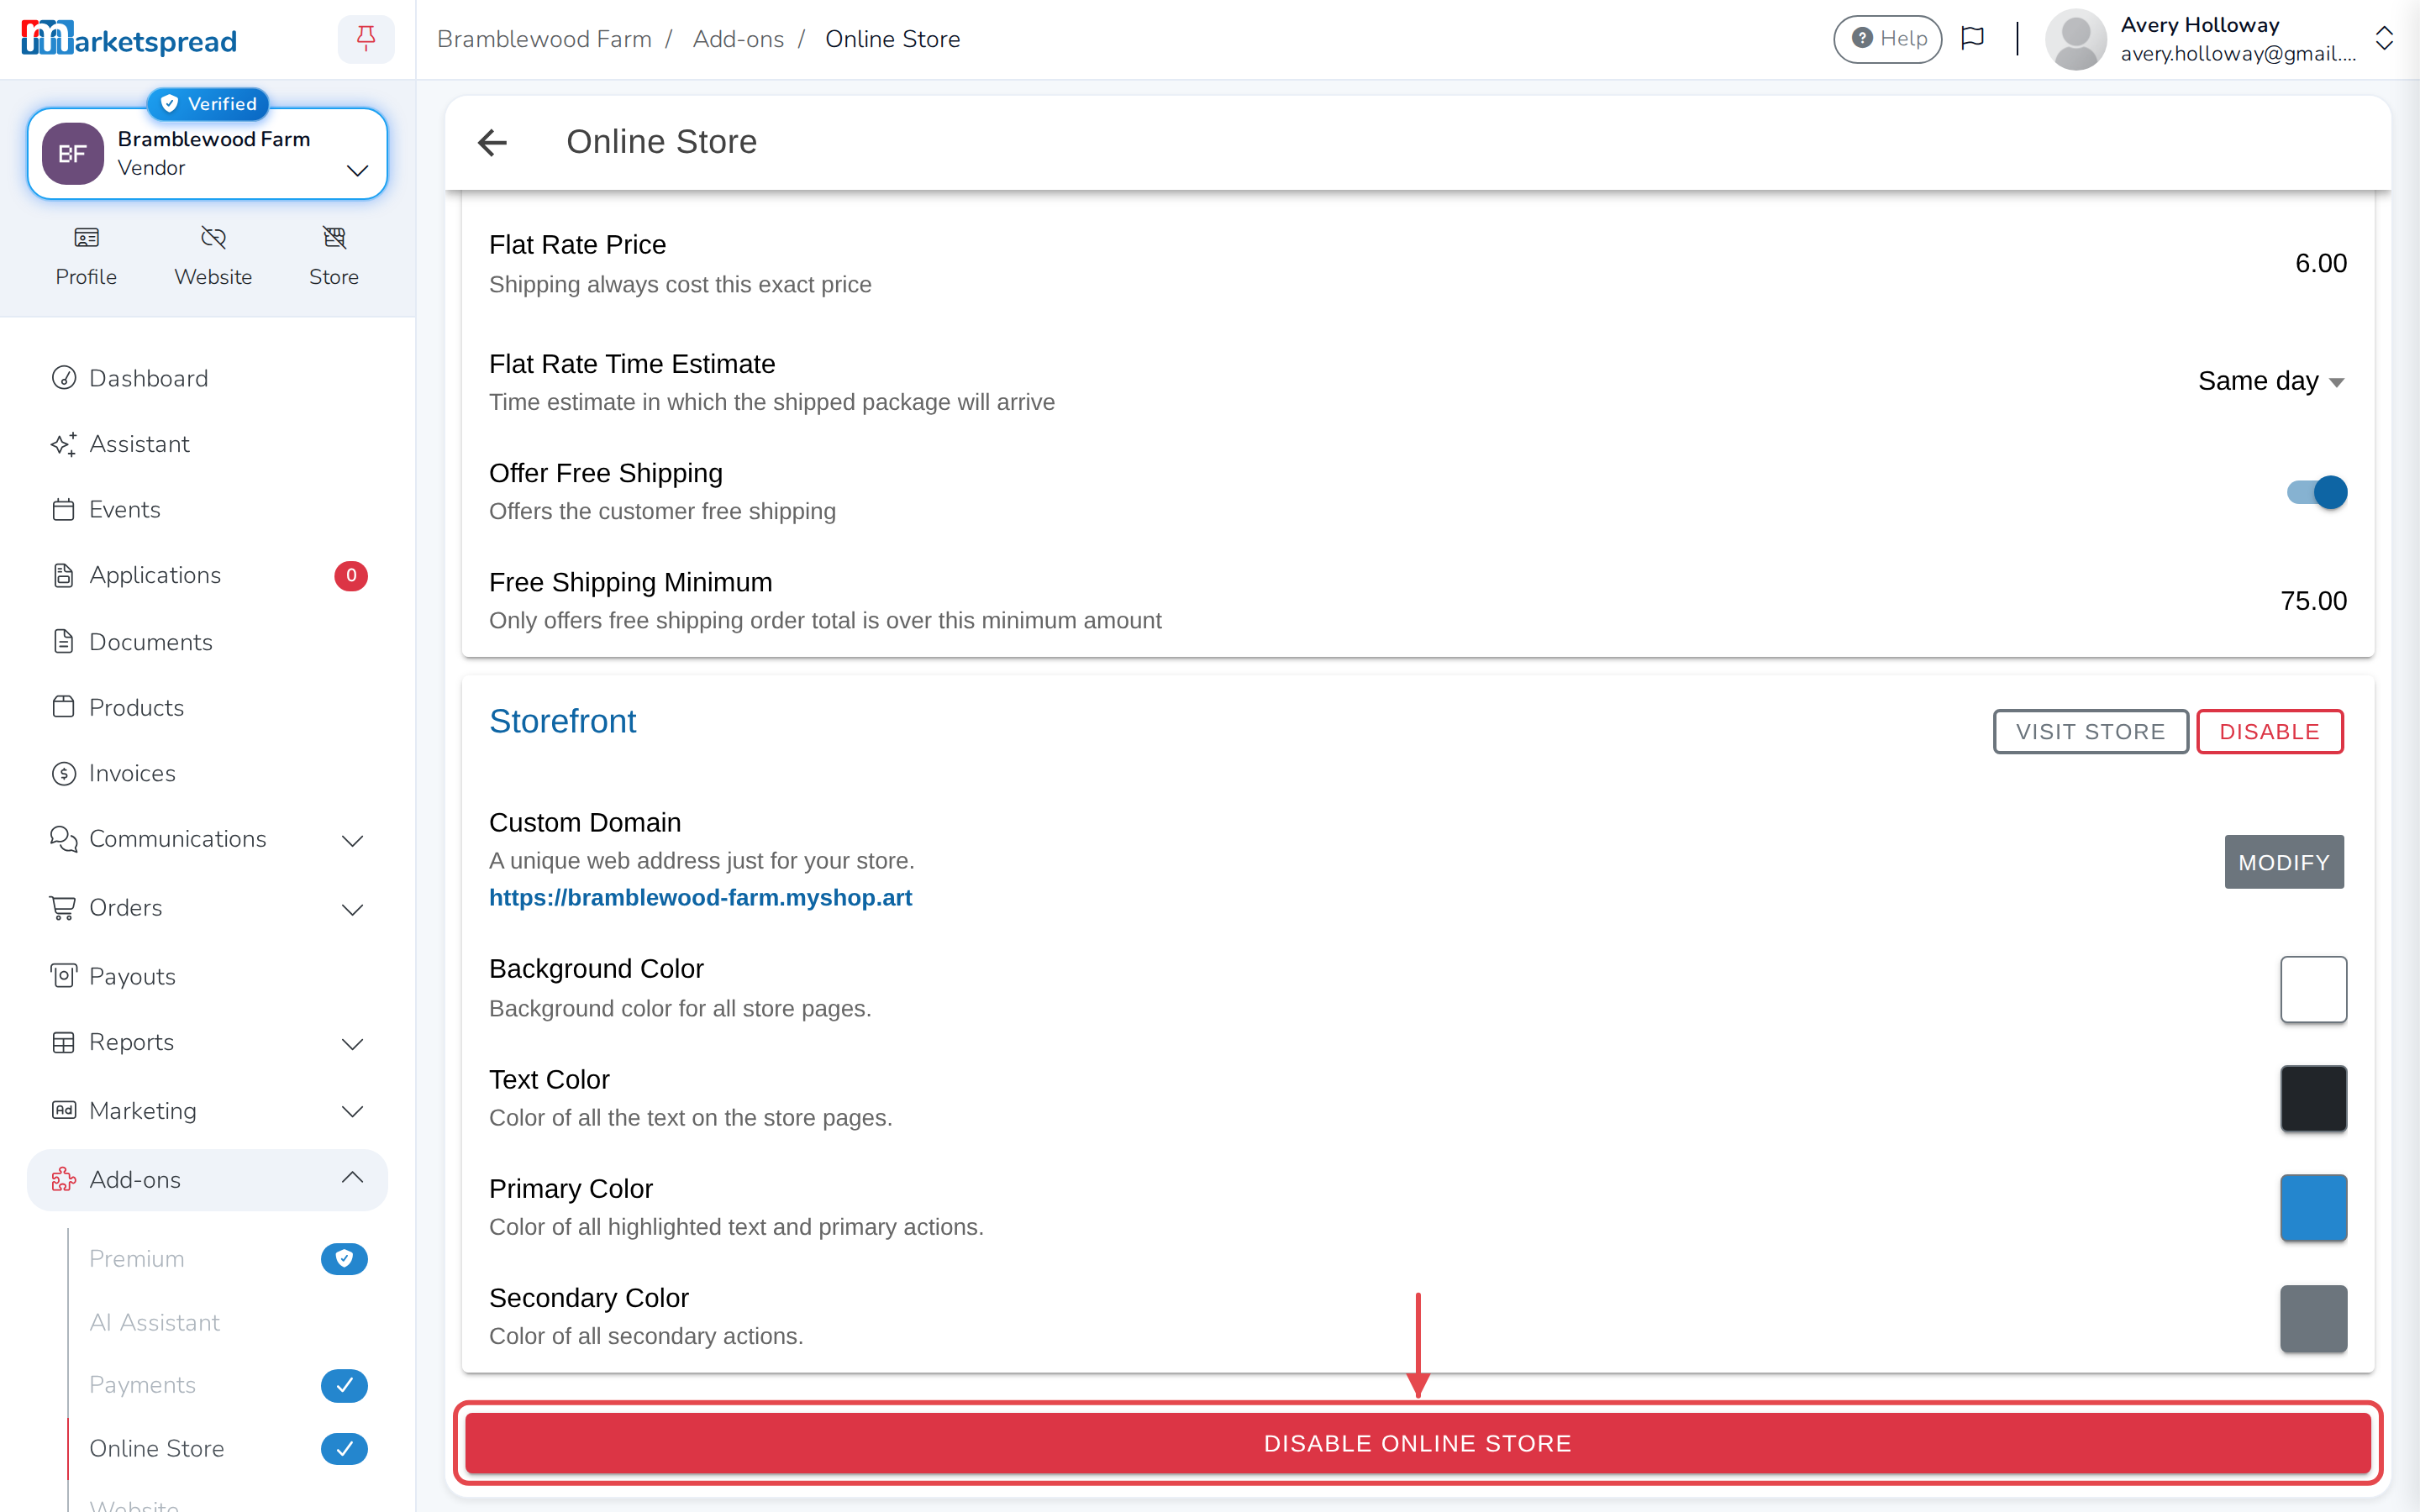The width and height of the screenshot is (2420, 1512).
Task: Toggle the Online Store add-on checkmark
Action: point(344,1448)
